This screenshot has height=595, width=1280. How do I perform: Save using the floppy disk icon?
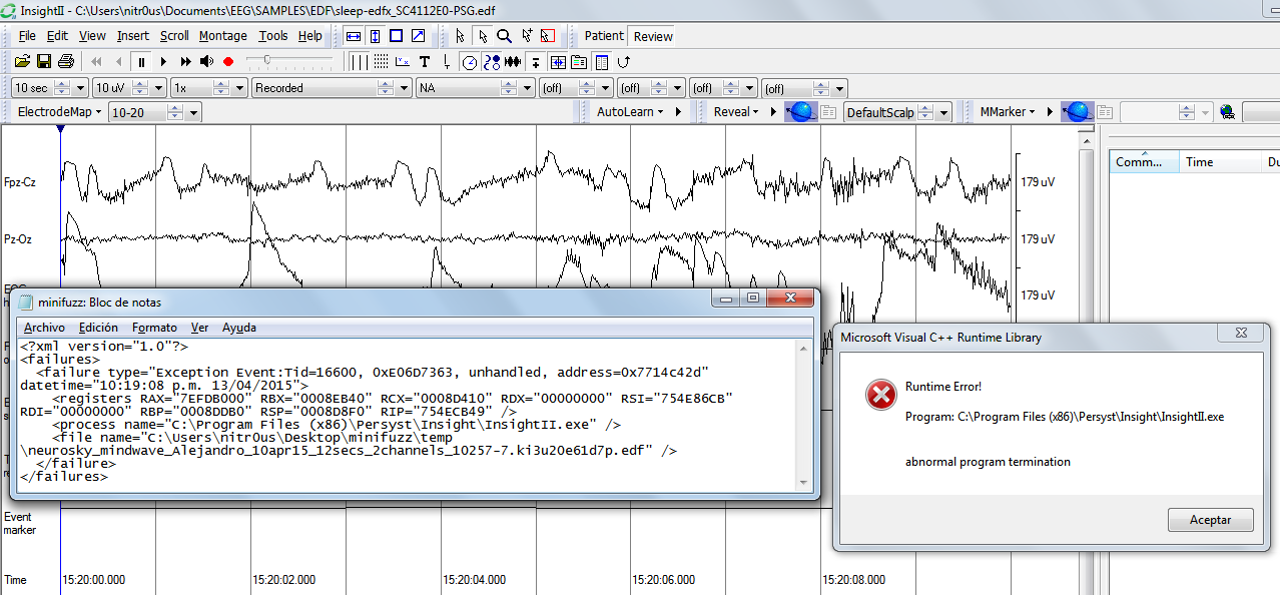(x=44, y=62)
